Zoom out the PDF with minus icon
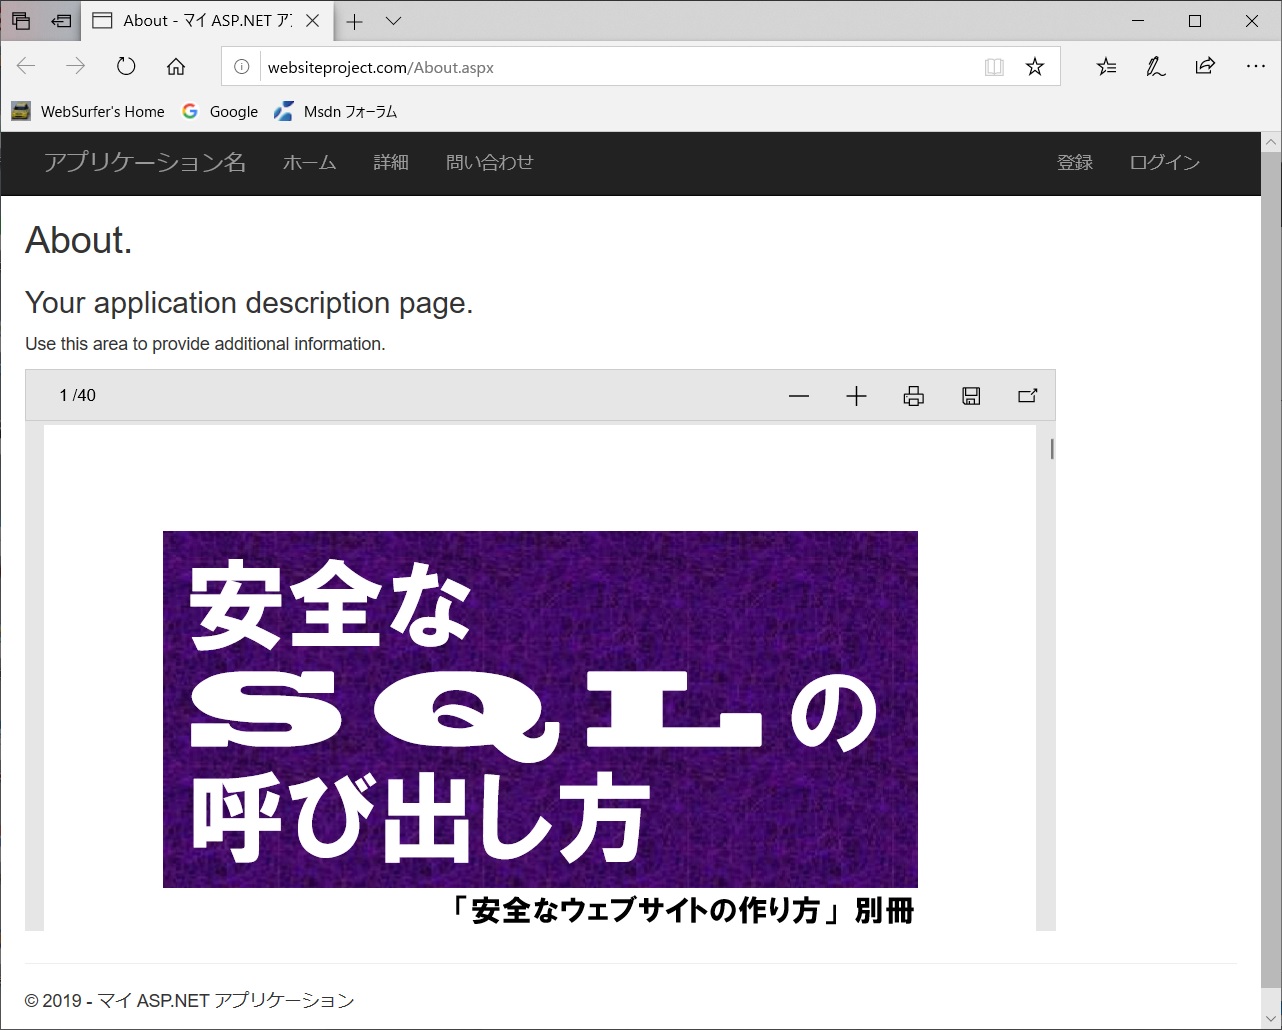 pyautogui.click(x=798, y=396)
